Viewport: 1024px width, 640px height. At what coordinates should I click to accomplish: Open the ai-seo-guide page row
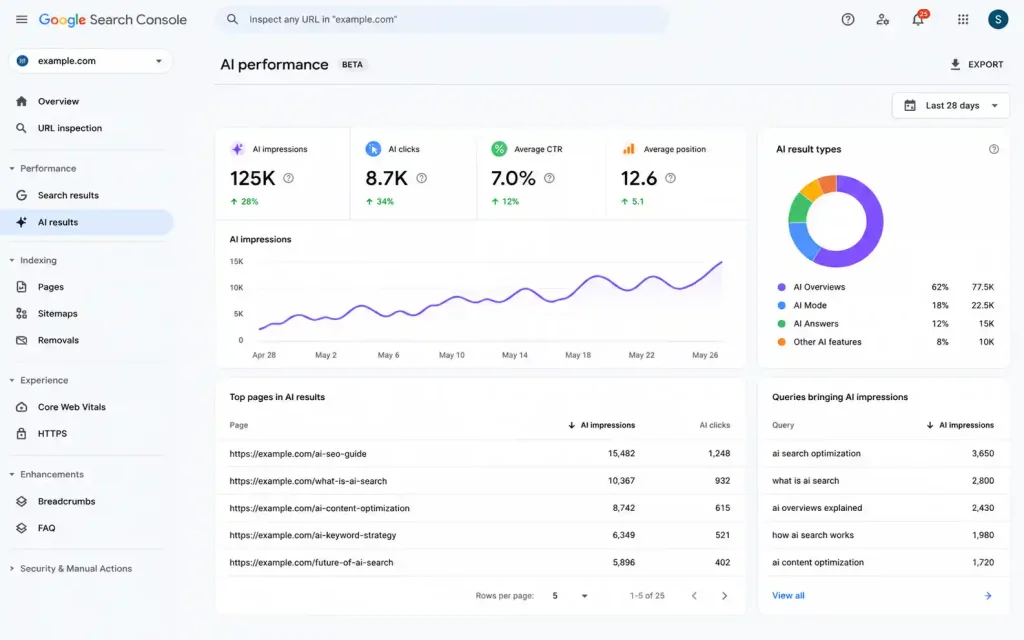(479, 453)
